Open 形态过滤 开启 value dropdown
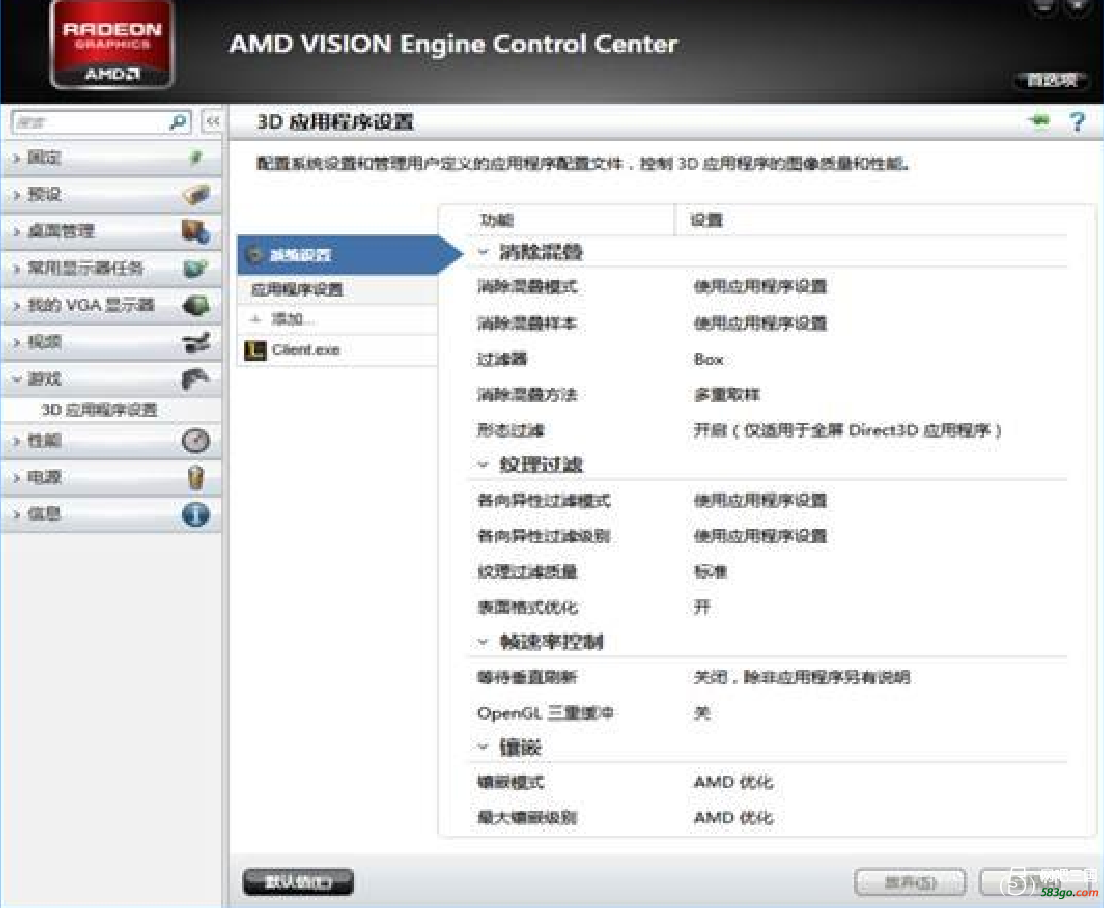This screenshot has height=908, width=1104. [847, 430]
